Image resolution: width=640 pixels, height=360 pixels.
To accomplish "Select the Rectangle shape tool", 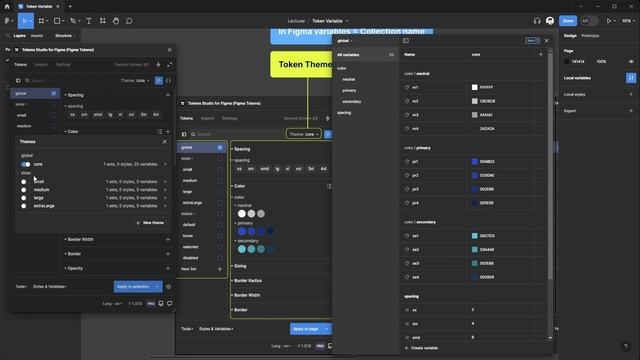I will [x=57, y=21].
